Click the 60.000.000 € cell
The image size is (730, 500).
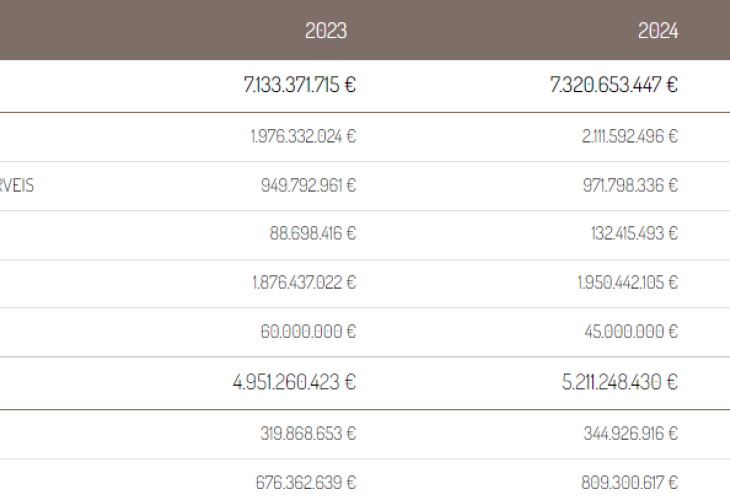tap(308, 332)
